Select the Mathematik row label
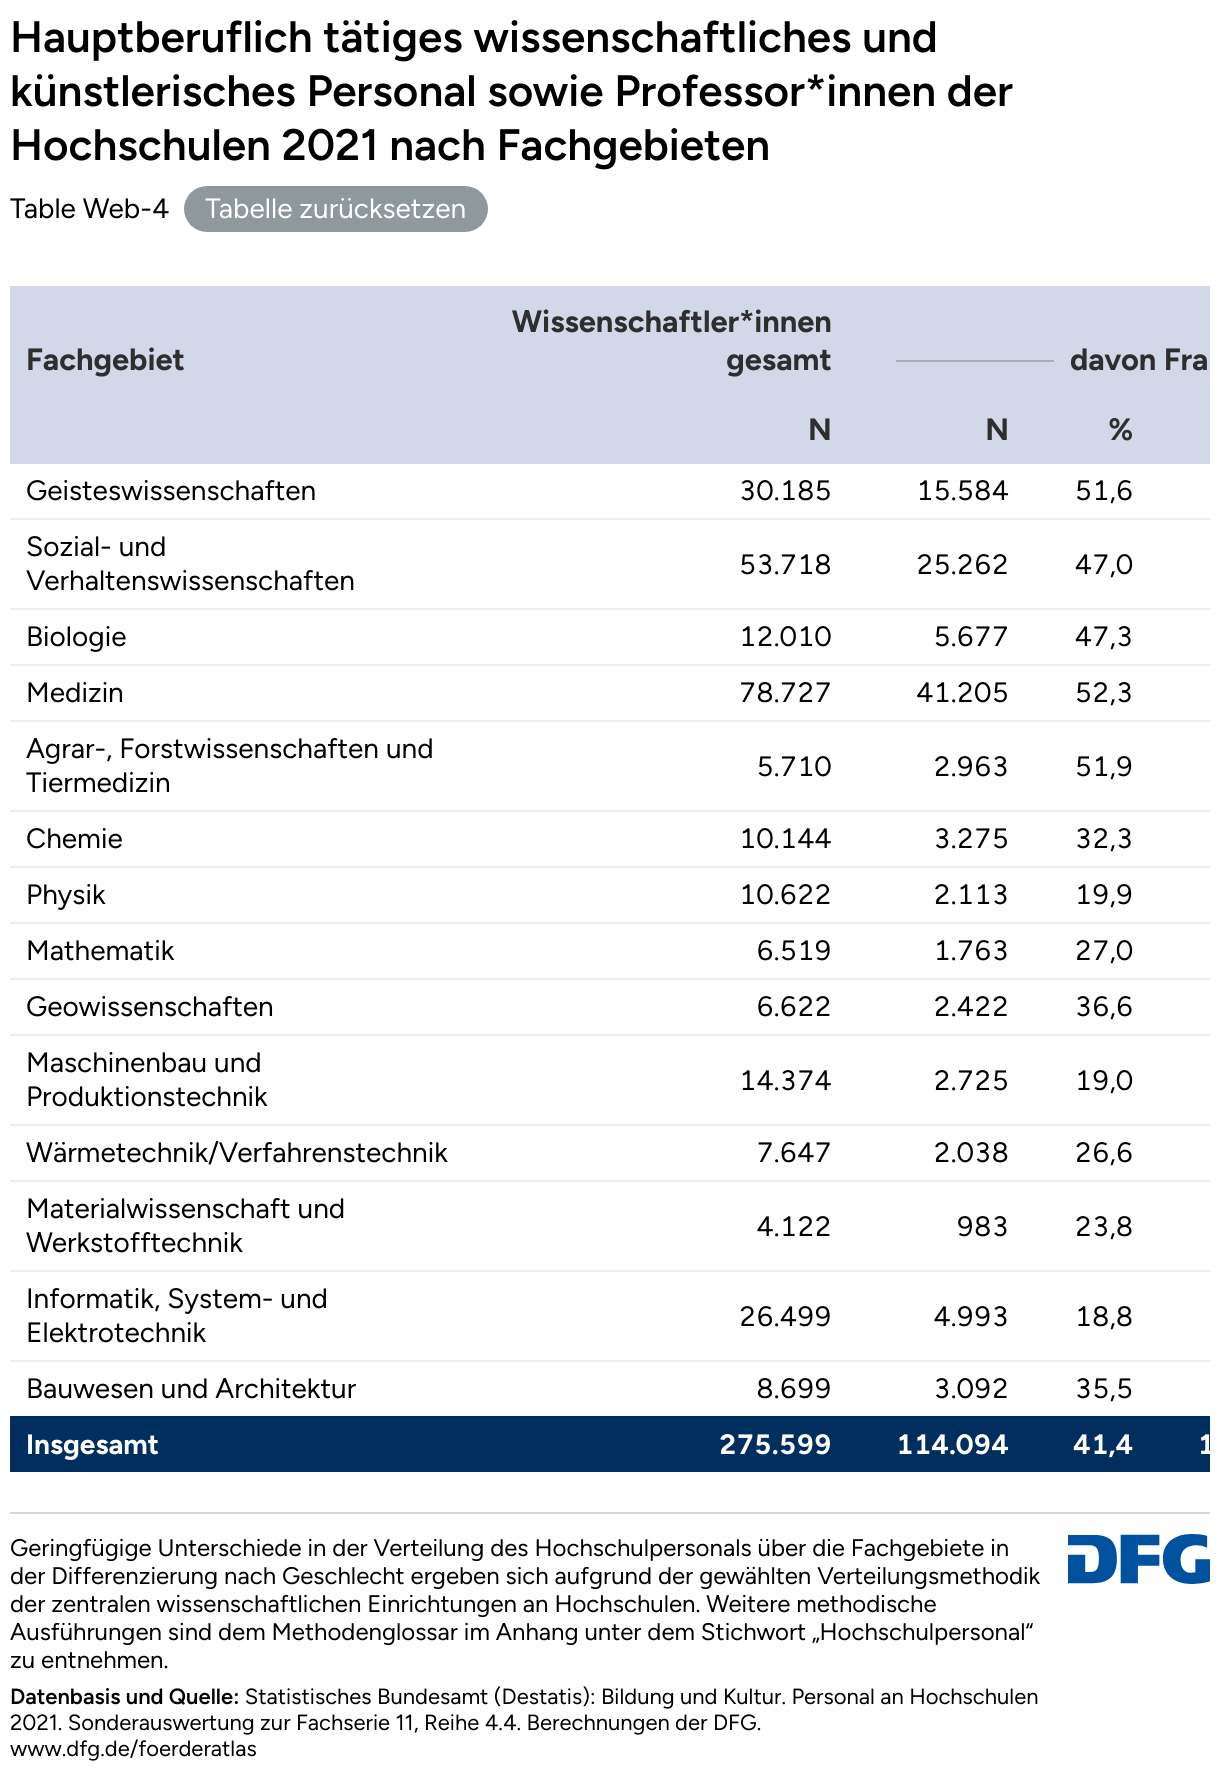This screenshot has width=1220, height=1772. tap(100, 951)
